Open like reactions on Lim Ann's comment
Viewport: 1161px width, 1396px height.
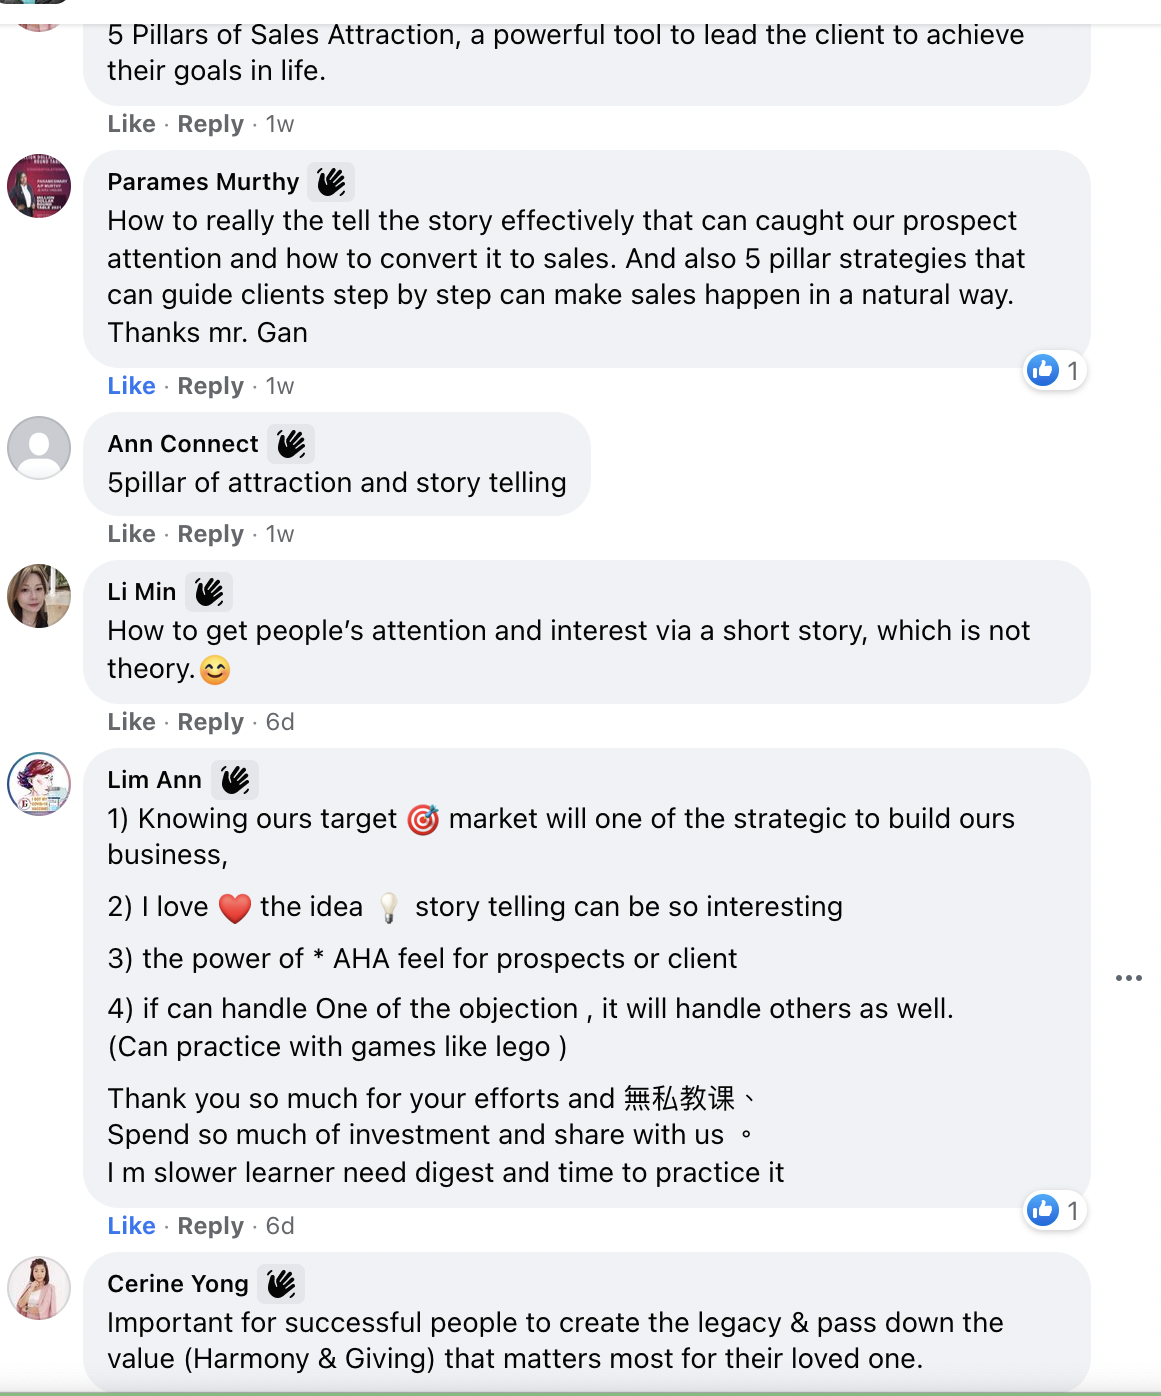pos(1055,1211)
